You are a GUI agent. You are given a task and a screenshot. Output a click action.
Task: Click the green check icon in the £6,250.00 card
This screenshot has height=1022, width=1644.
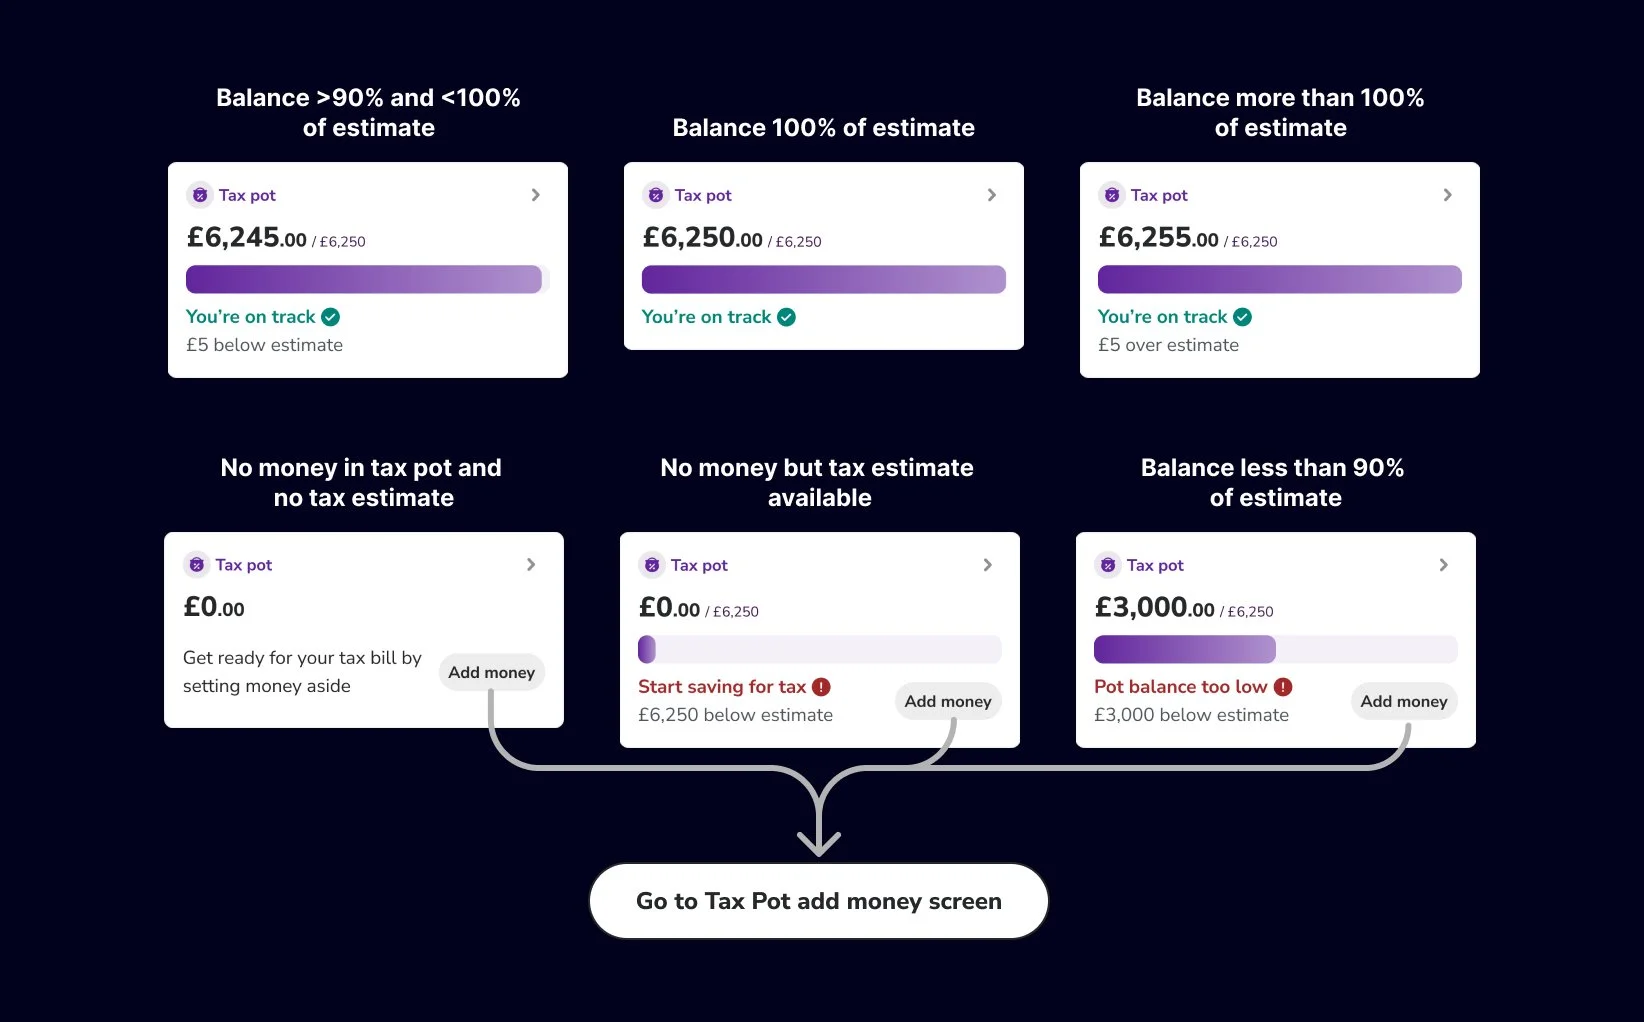tap(787, 317)
